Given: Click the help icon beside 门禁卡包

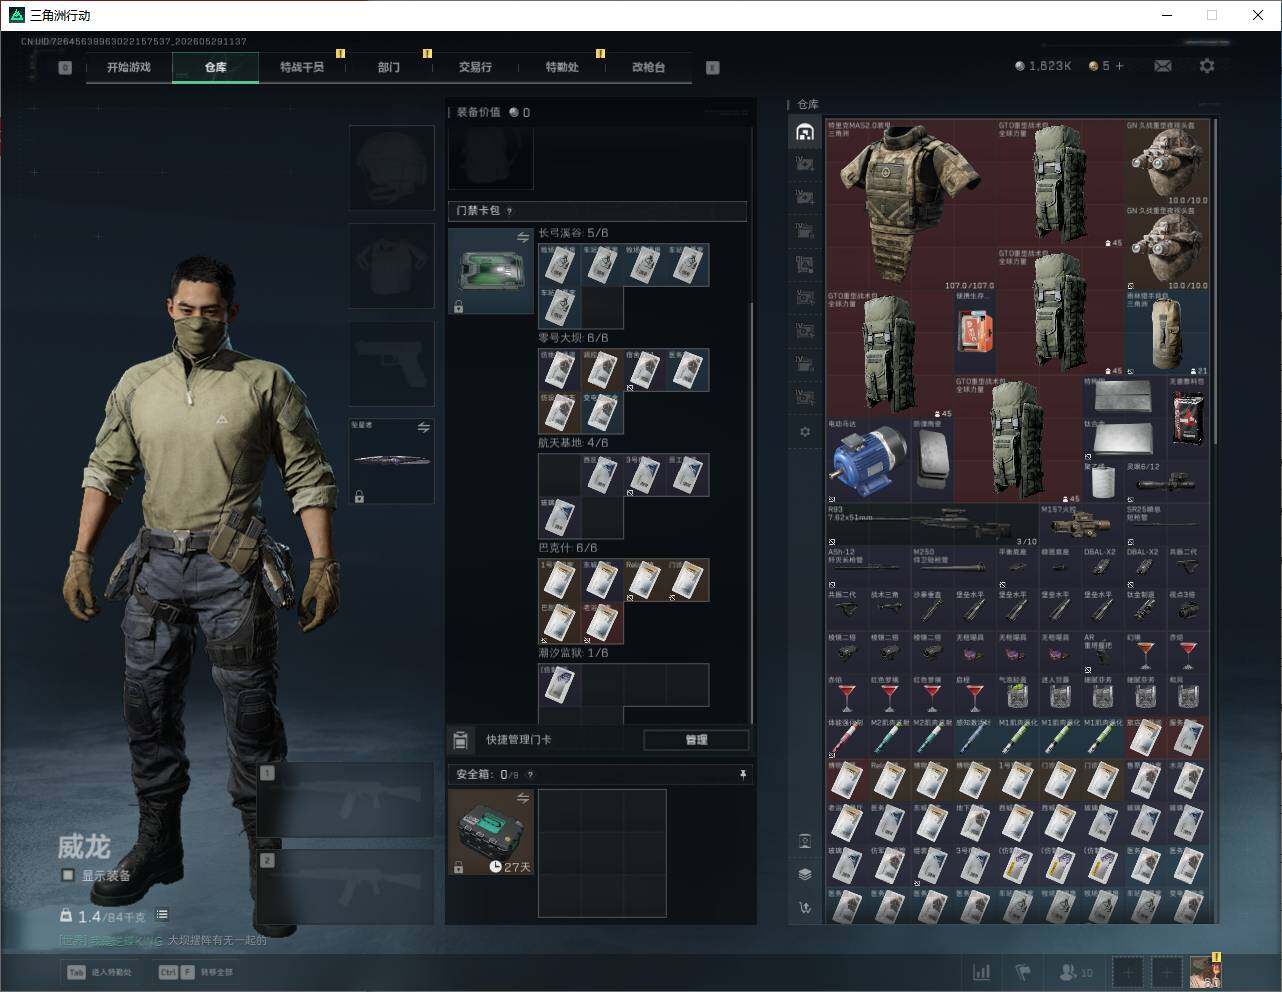Looking at the screenshot, I should coord(510,211).
